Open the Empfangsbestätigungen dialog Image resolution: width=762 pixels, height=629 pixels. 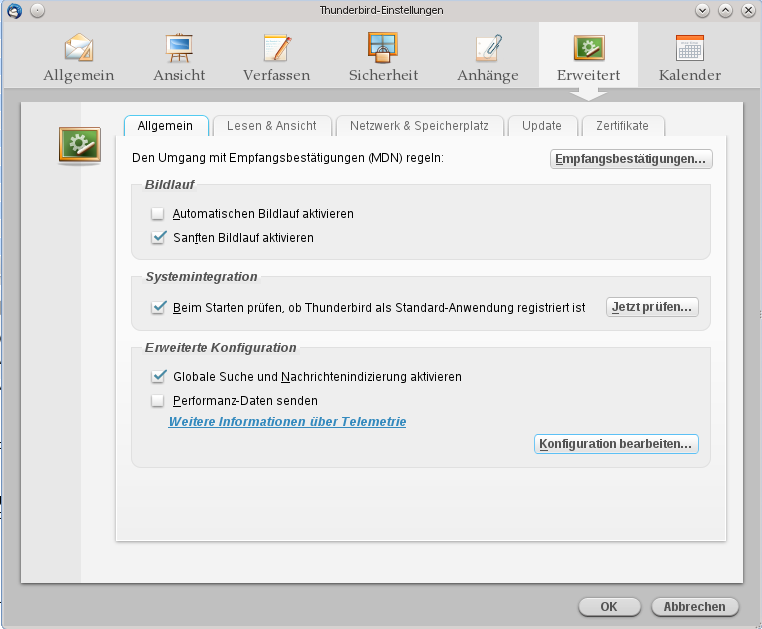pos(631,159)
